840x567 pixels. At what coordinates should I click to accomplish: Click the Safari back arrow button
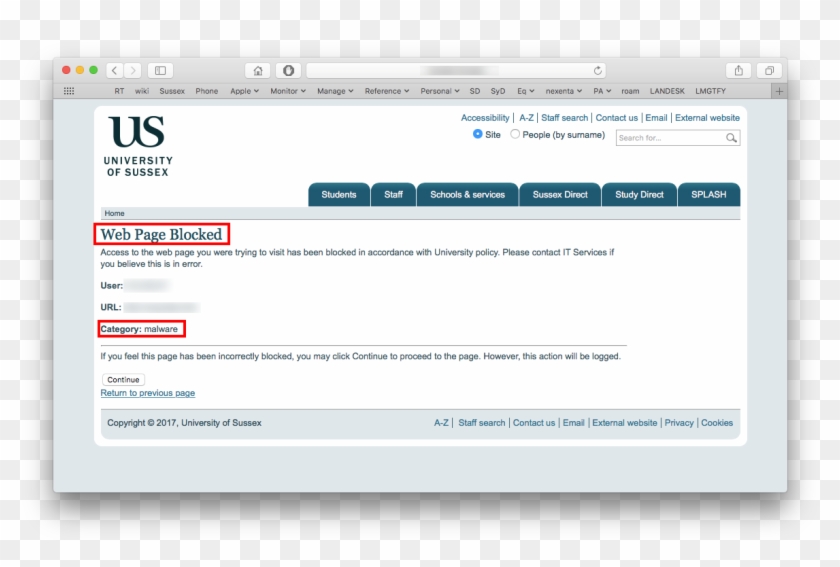[x=114, y=70]
